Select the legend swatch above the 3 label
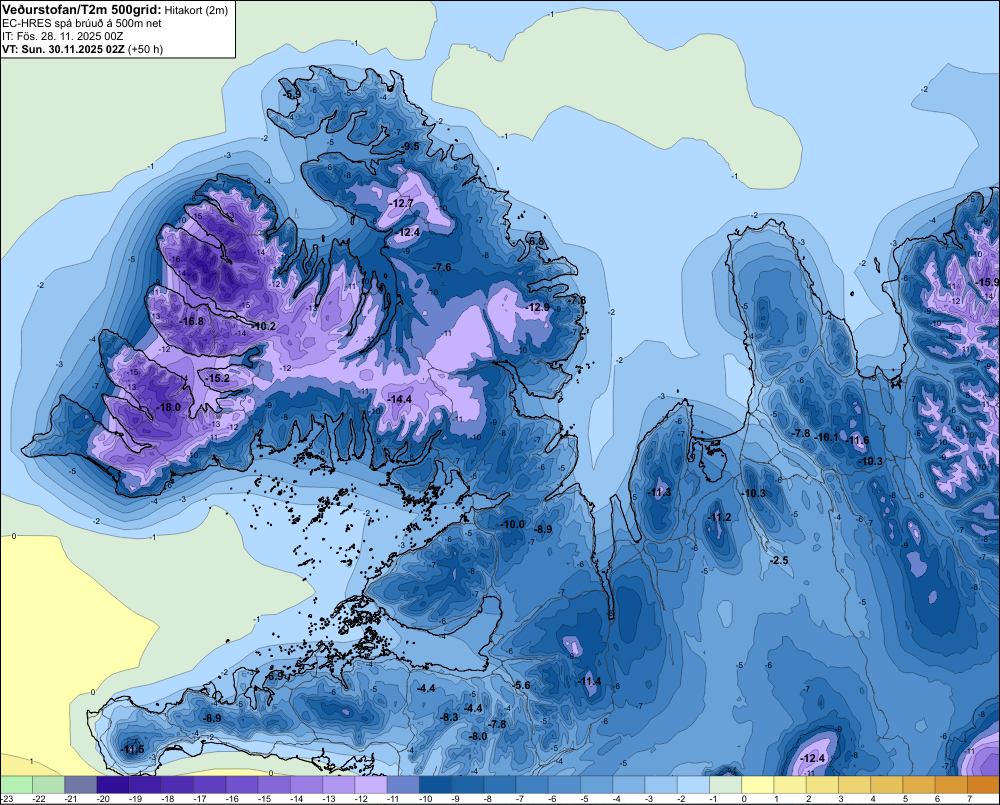The image size is (1000, 805). [x=855, y=785]
